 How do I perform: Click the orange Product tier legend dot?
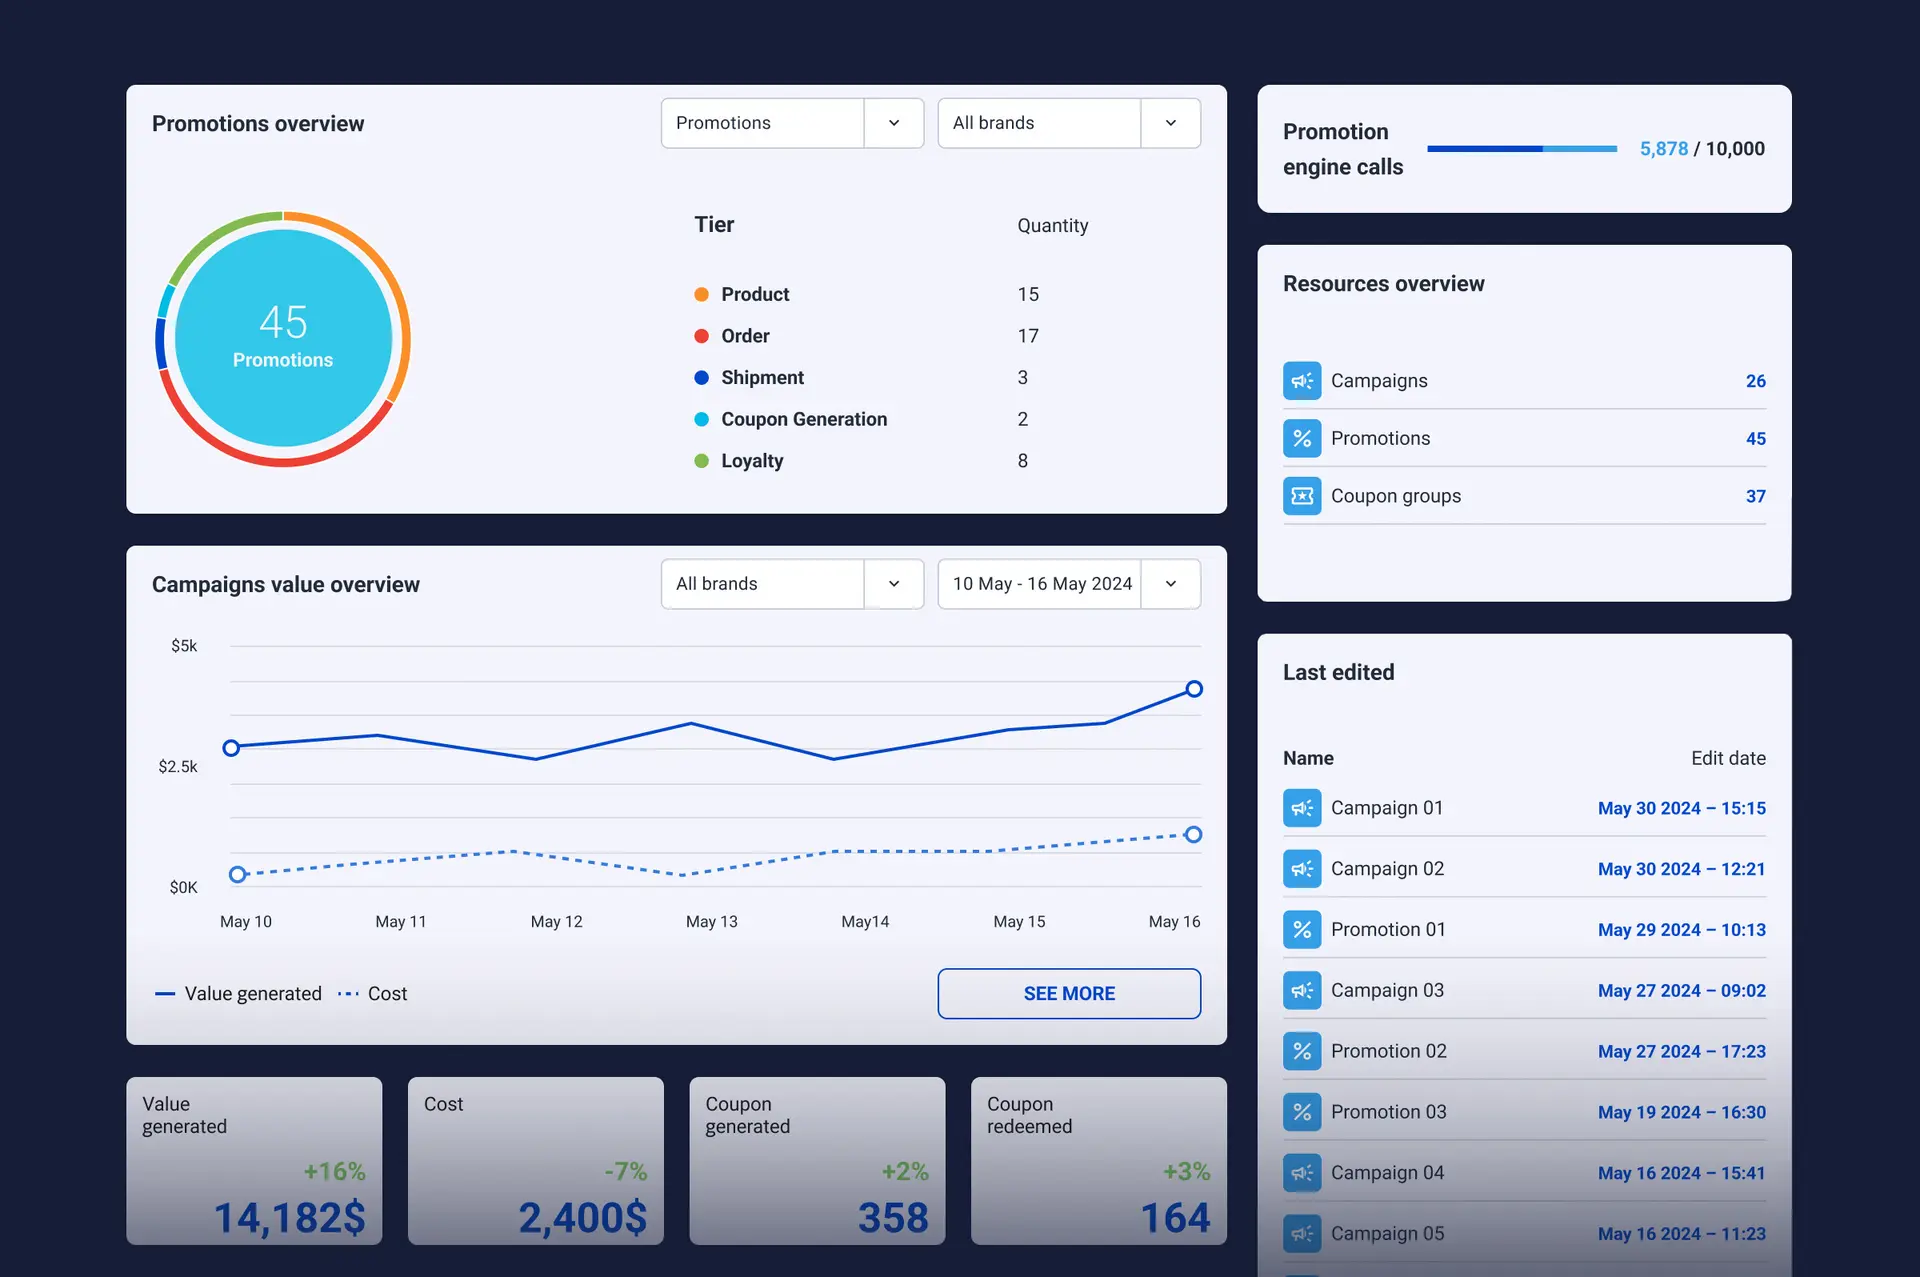[701, 294]
